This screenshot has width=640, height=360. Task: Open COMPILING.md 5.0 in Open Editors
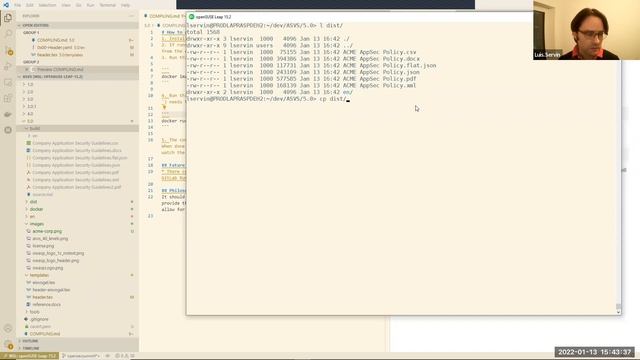pos(78,40)
